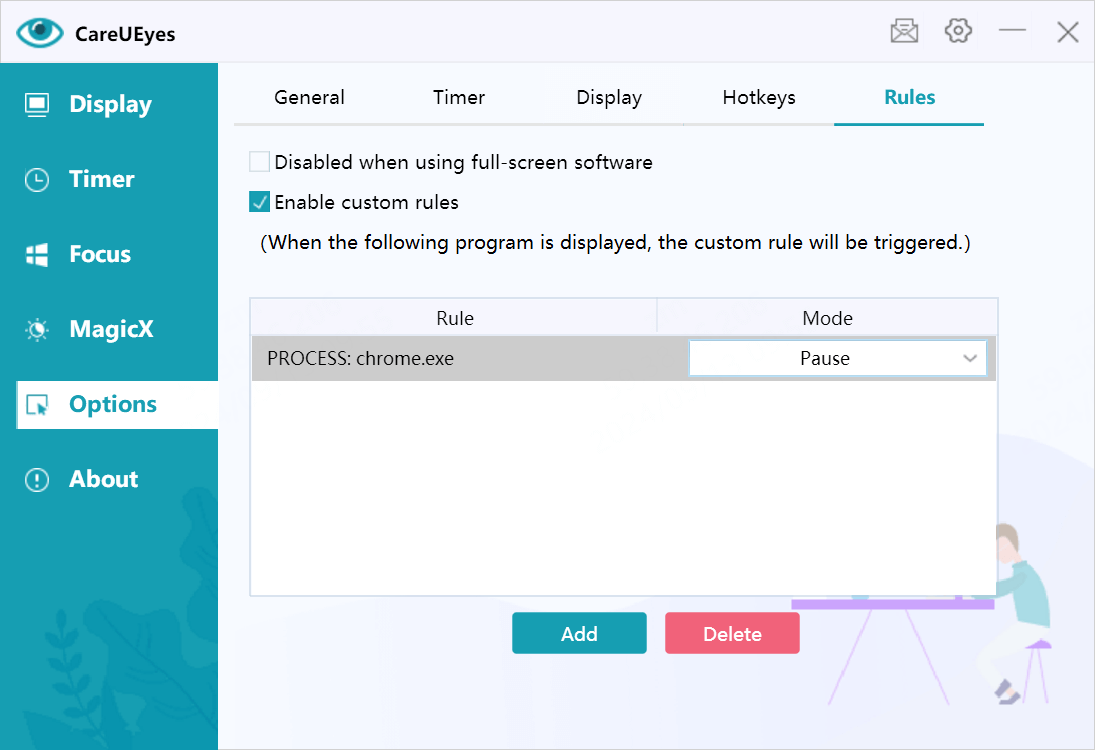Select MagicX in the sidebar
1095x750 pixels.
(x=109, y=329)
